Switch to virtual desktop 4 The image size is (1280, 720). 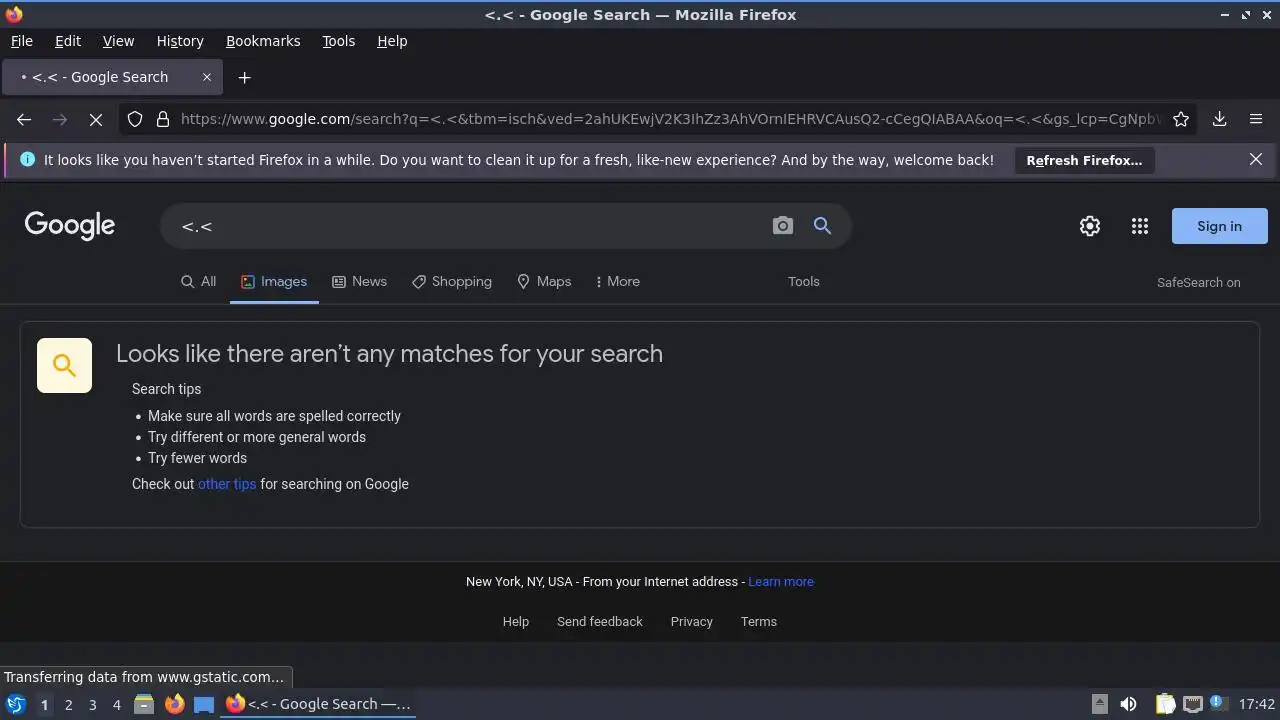[x=116, y=704]
